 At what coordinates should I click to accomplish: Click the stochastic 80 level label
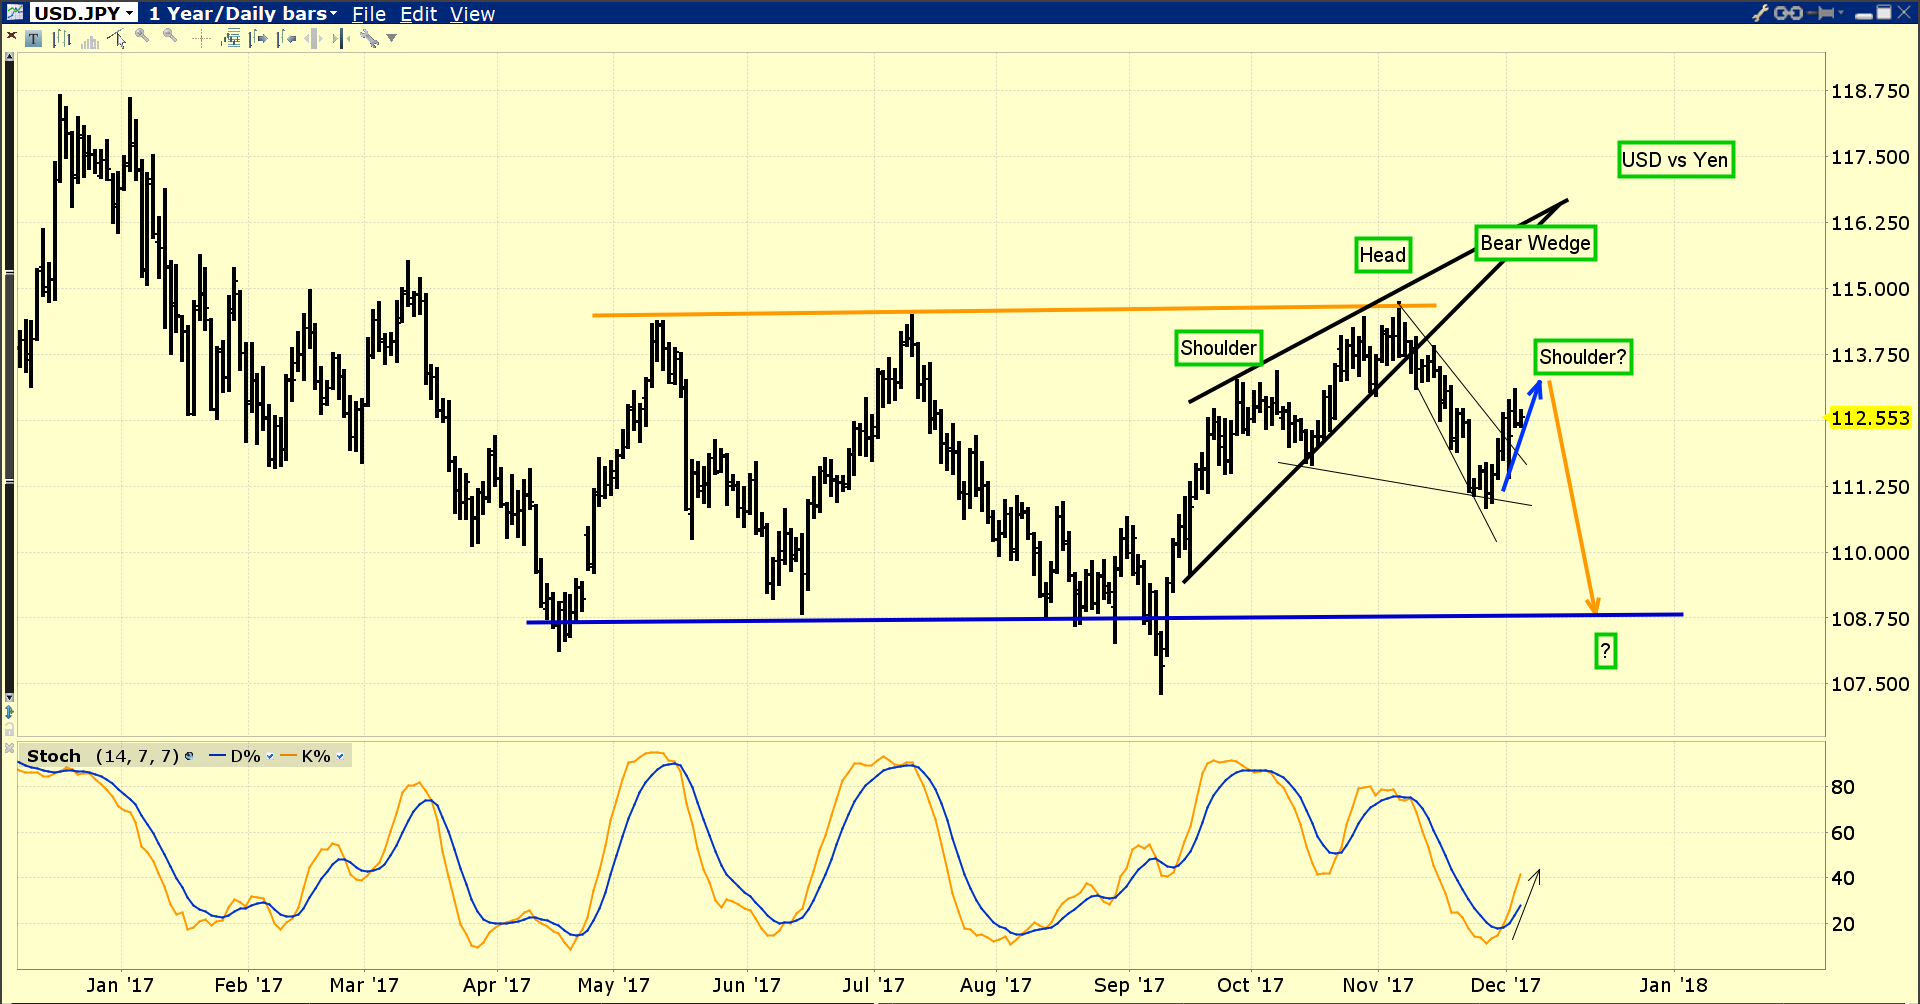[1843, 787]
